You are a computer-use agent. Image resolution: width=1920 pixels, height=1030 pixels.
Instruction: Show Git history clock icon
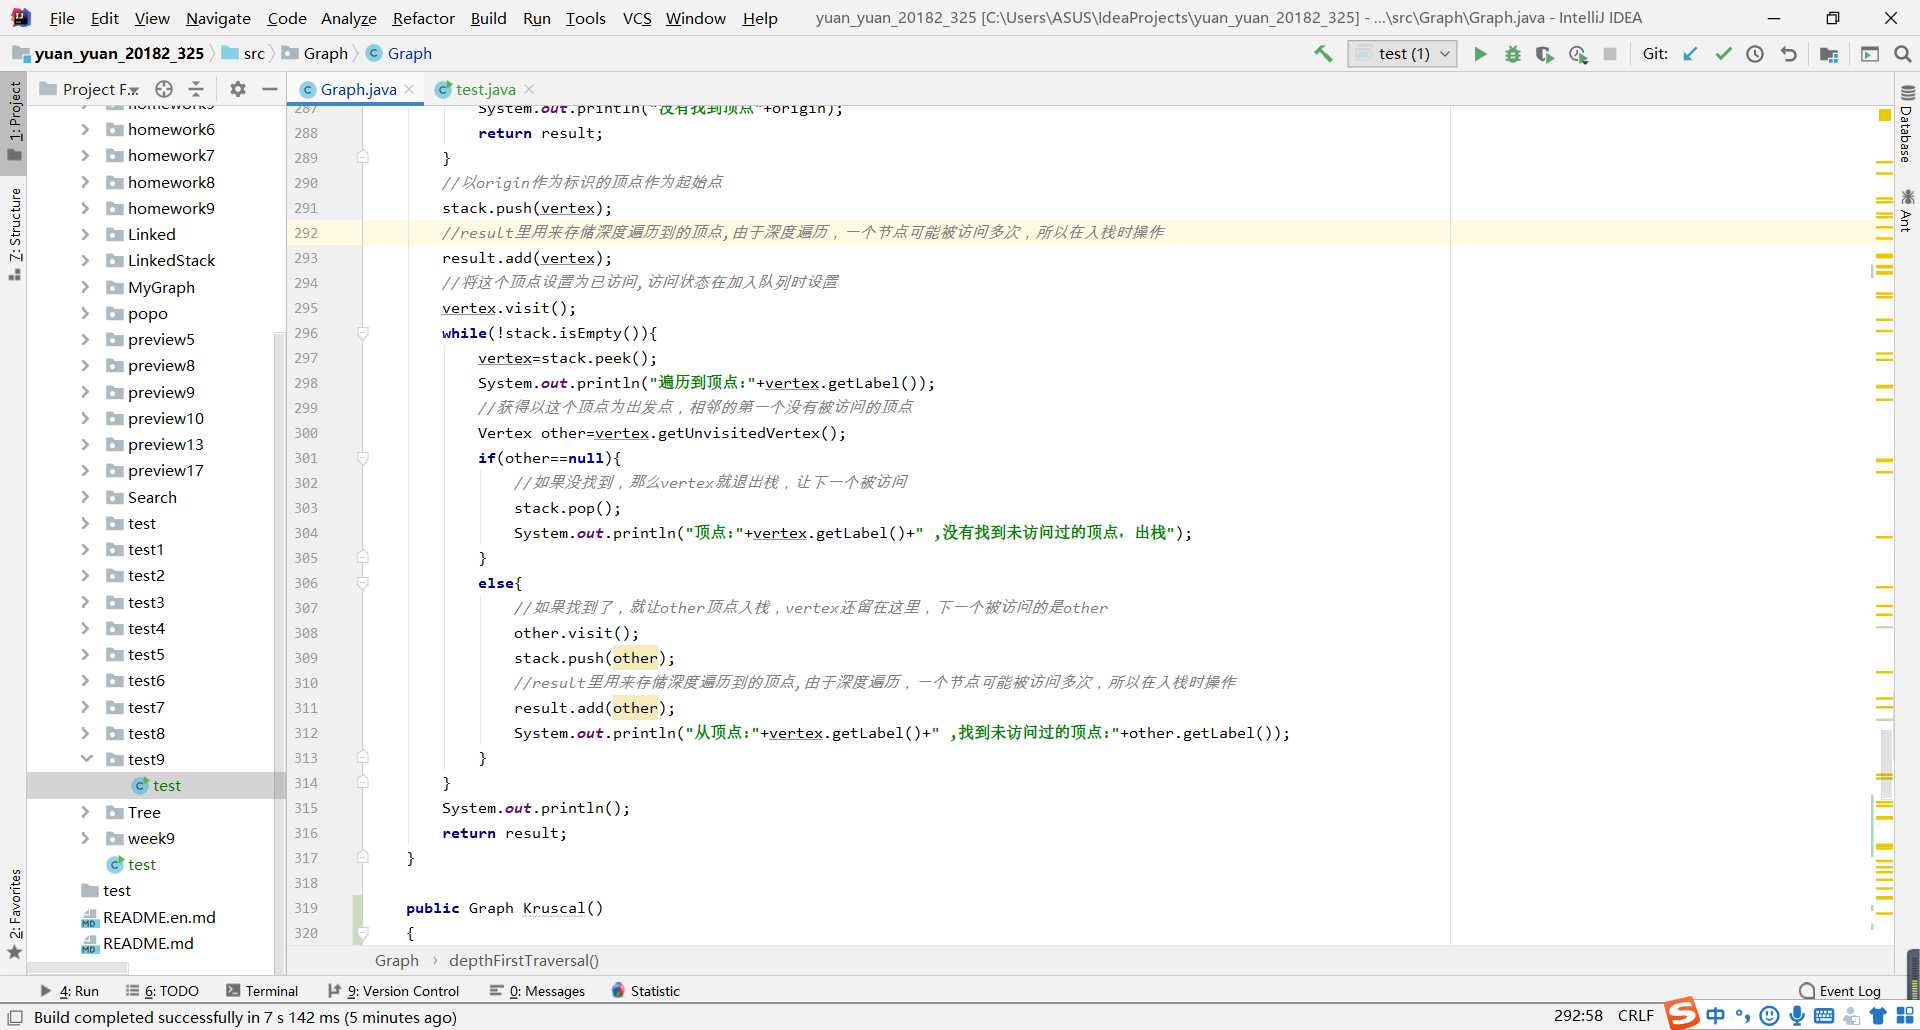tap(1755, 54)
